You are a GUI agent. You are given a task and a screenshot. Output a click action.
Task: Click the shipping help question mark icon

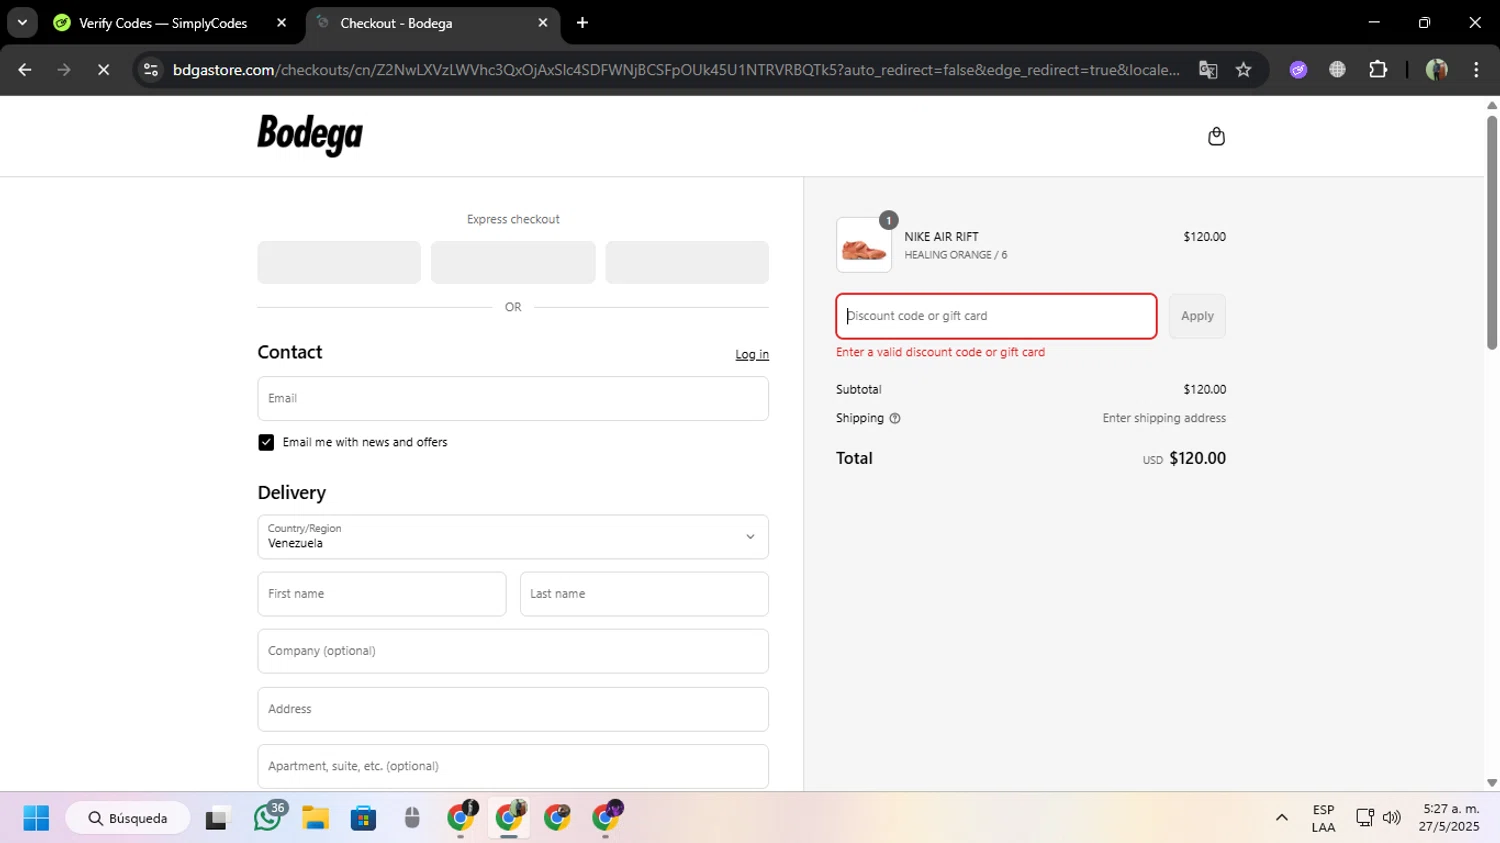click(895, 419)
